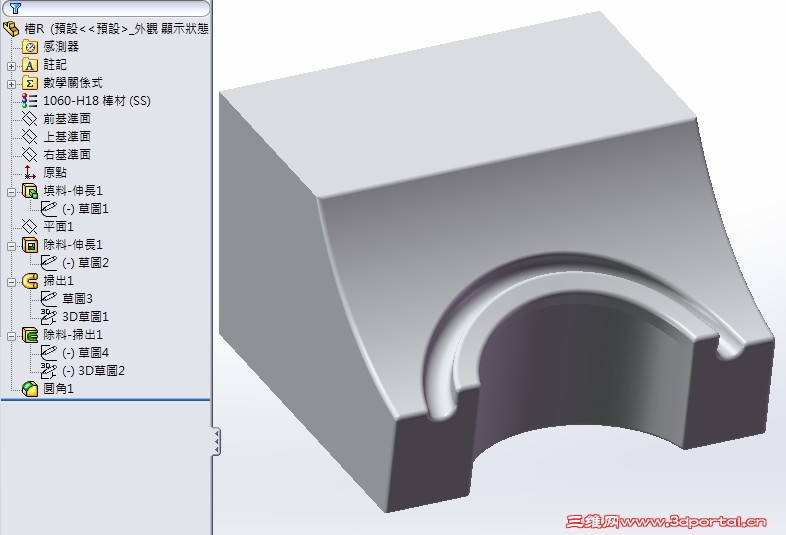The image size is (786, 535).
Task: Click the 圓角1 fillet feature icon
Action: click(x=30, y=389)
